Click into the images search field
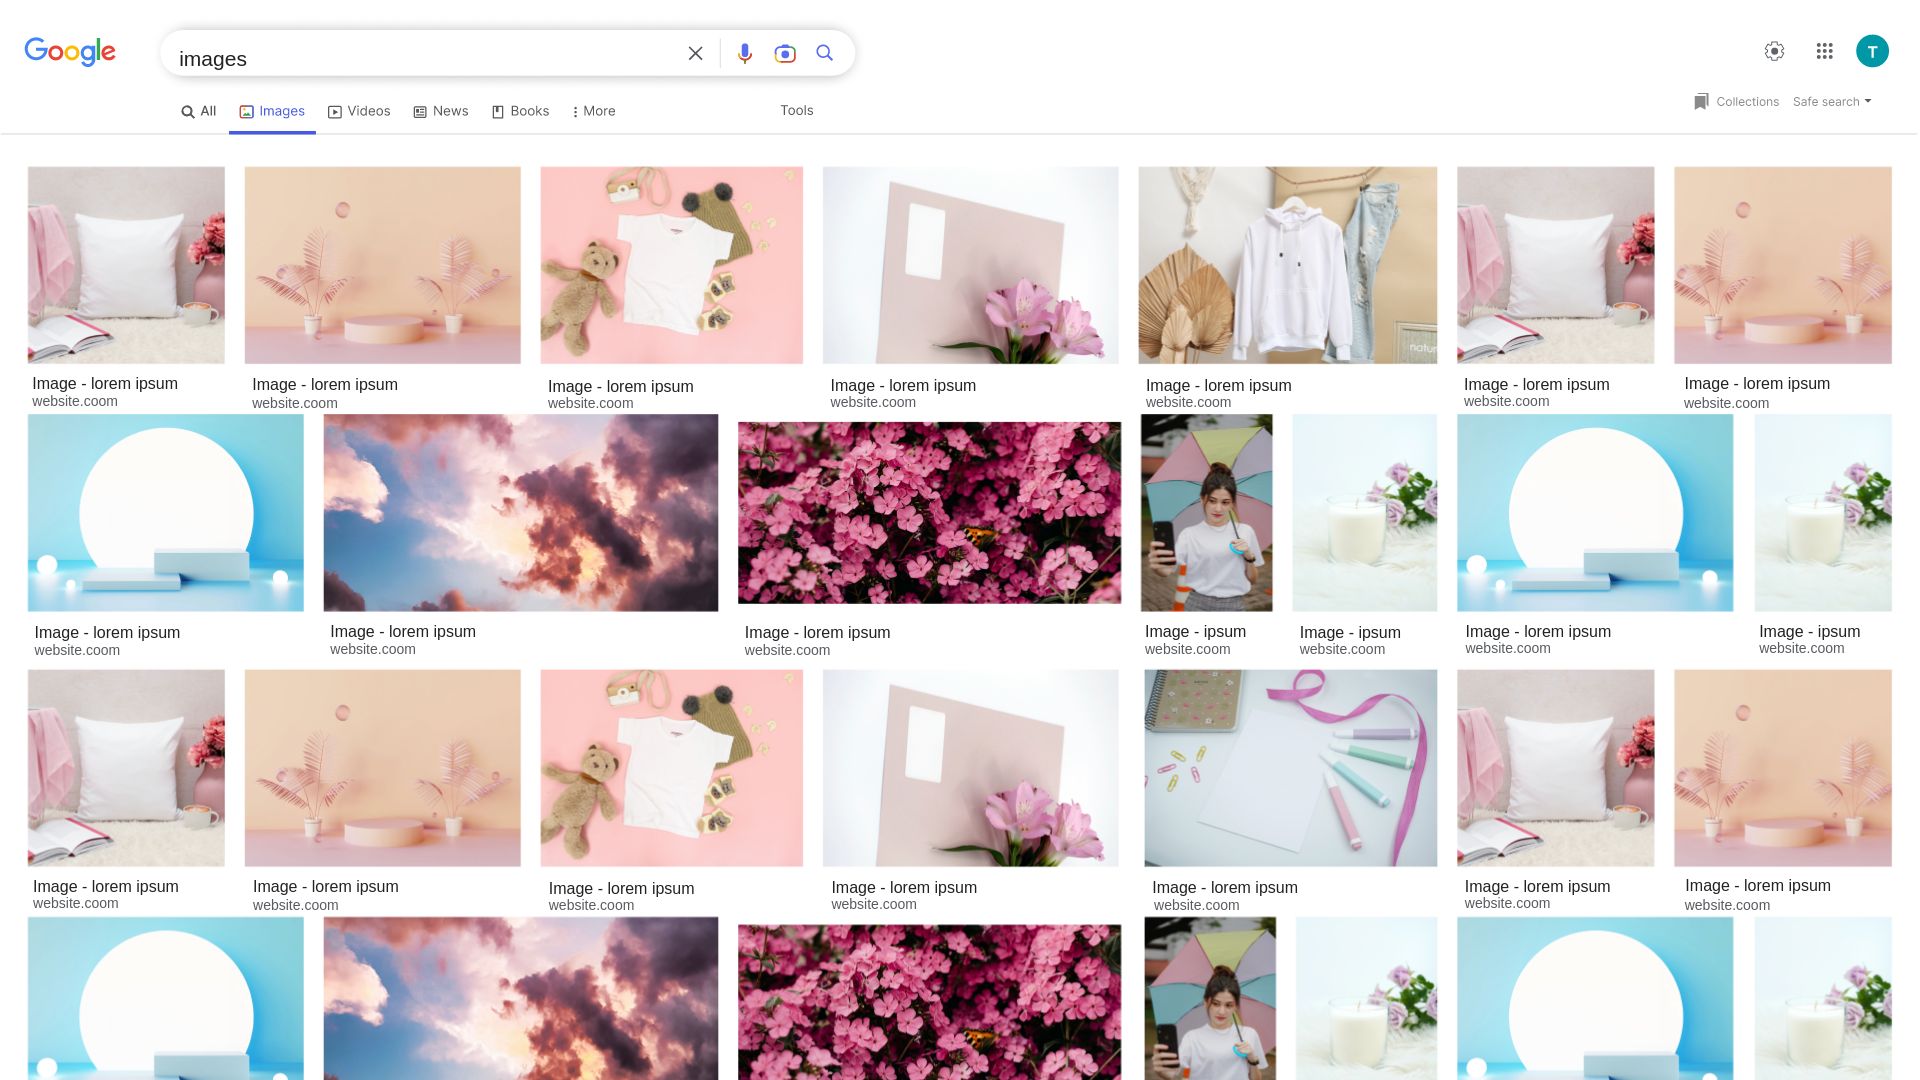This screenshot has height=1080, width=1920. point(420,58)
